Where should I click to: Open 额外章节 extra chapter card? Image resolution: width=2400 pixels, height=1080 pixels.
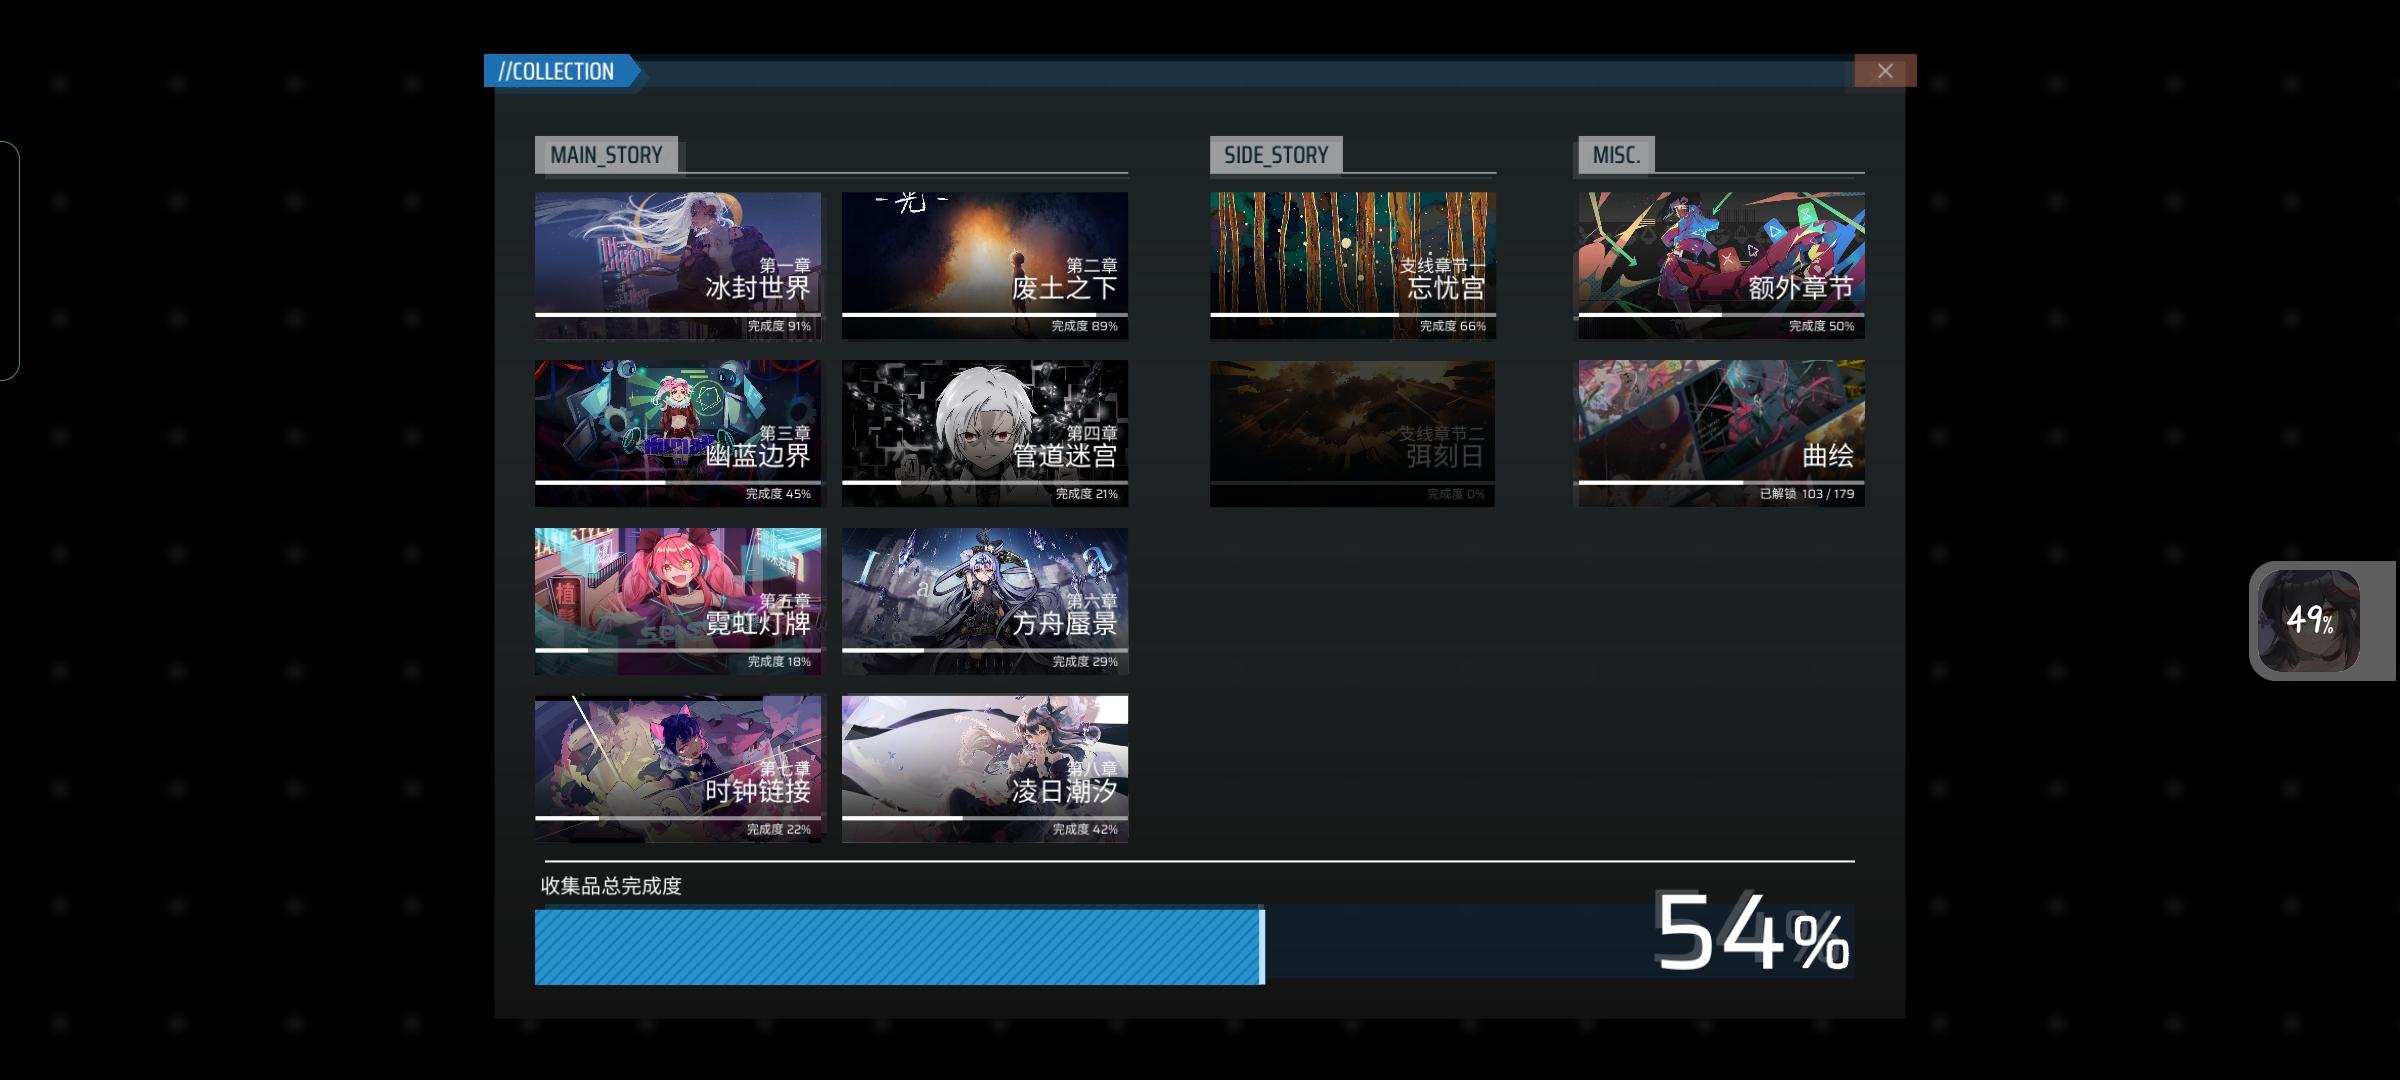click(1721, 265)
